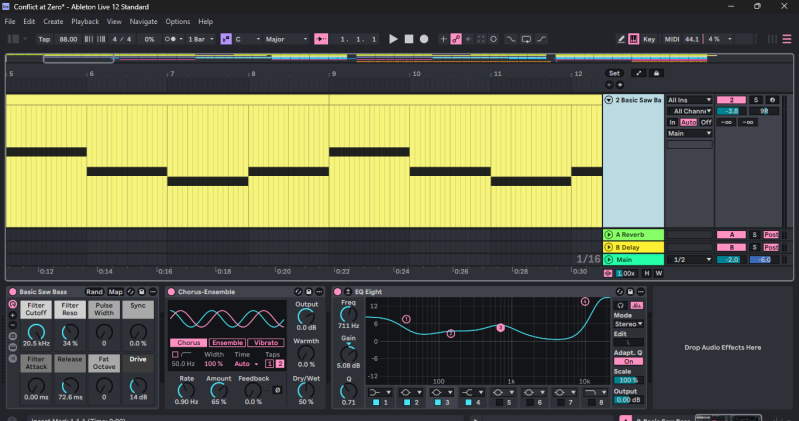Screen dimensions: 799x421
Task: Open the Major scale mode dropdown
Action: [286, 39]
